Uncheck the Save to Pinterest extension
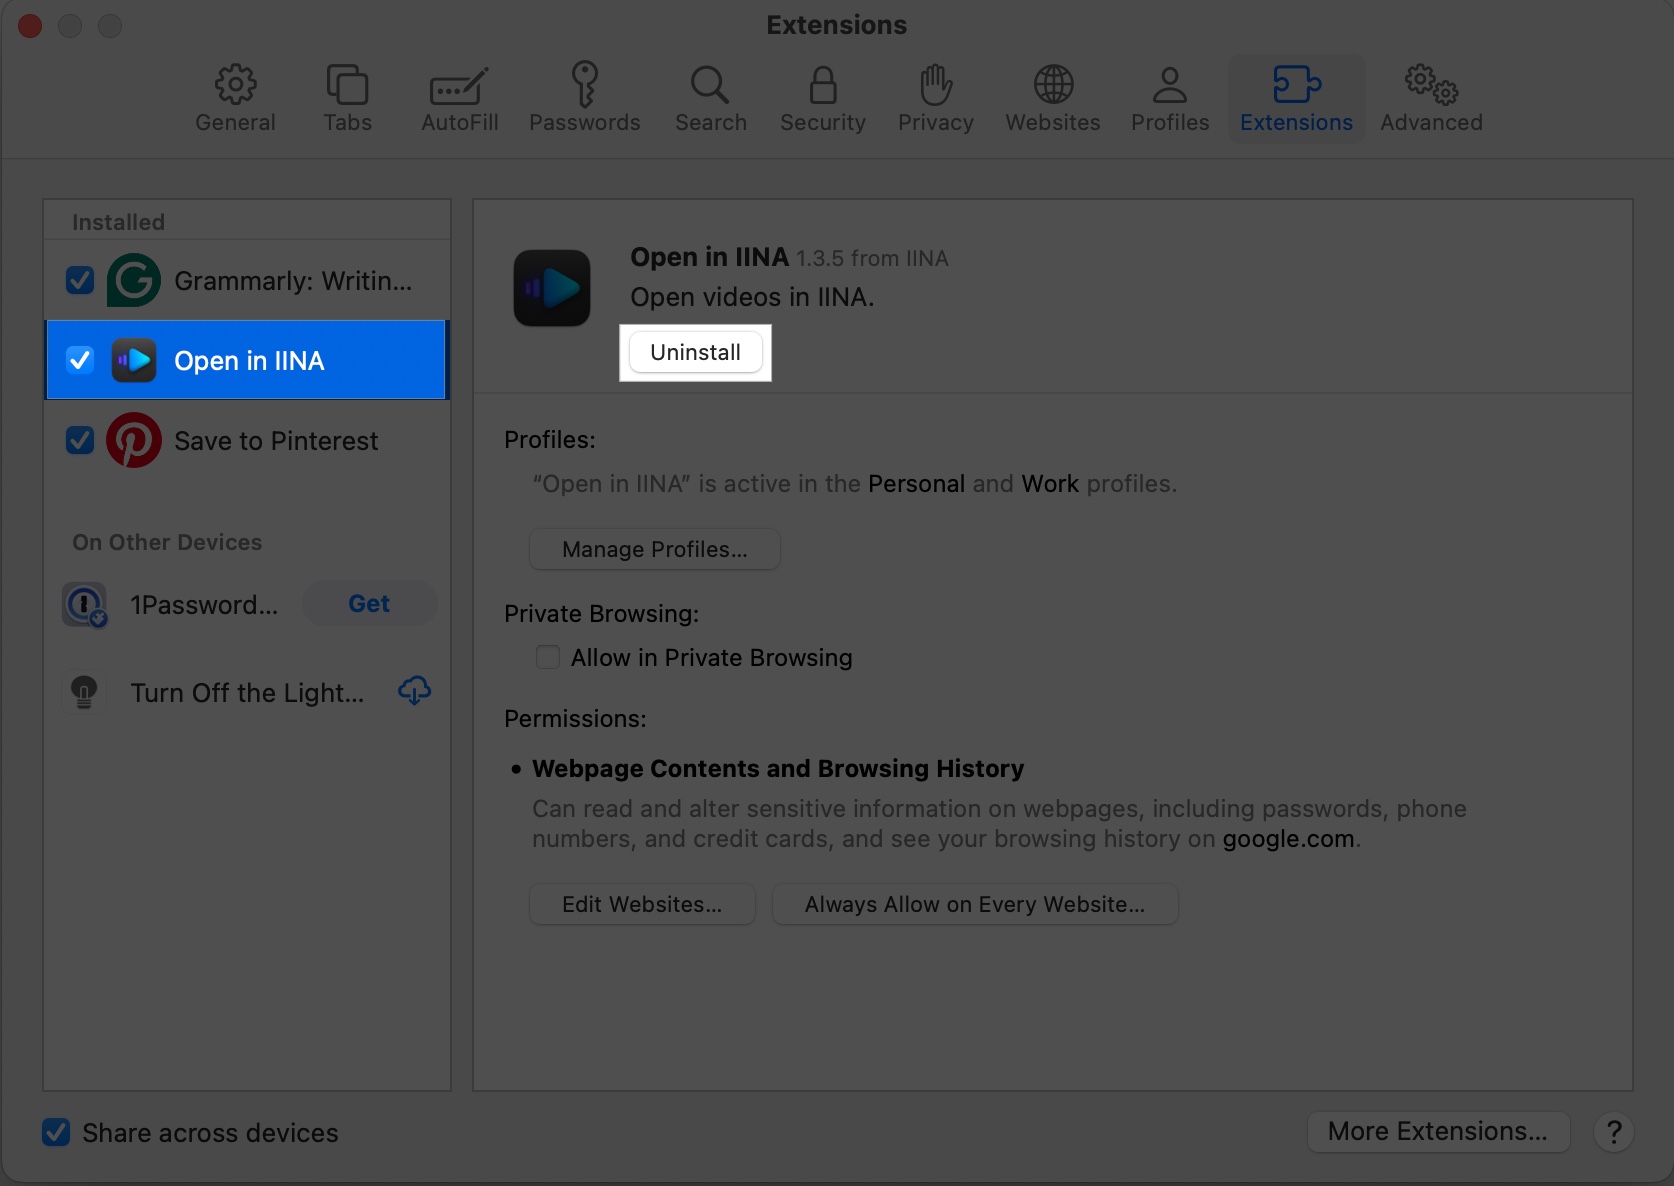1674x1186 pixels. click(79, 440)
